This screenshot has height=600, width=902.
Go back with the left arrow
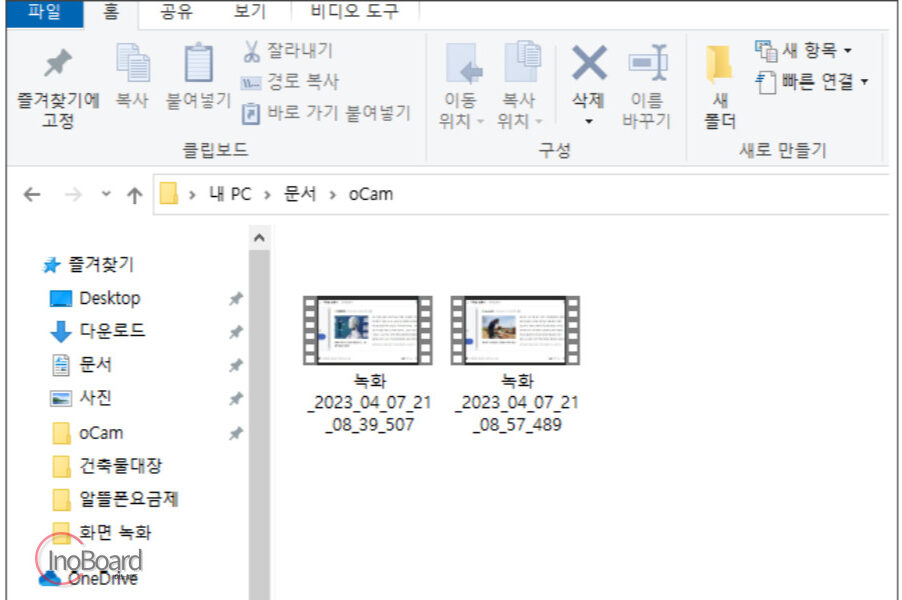[32, 194]
